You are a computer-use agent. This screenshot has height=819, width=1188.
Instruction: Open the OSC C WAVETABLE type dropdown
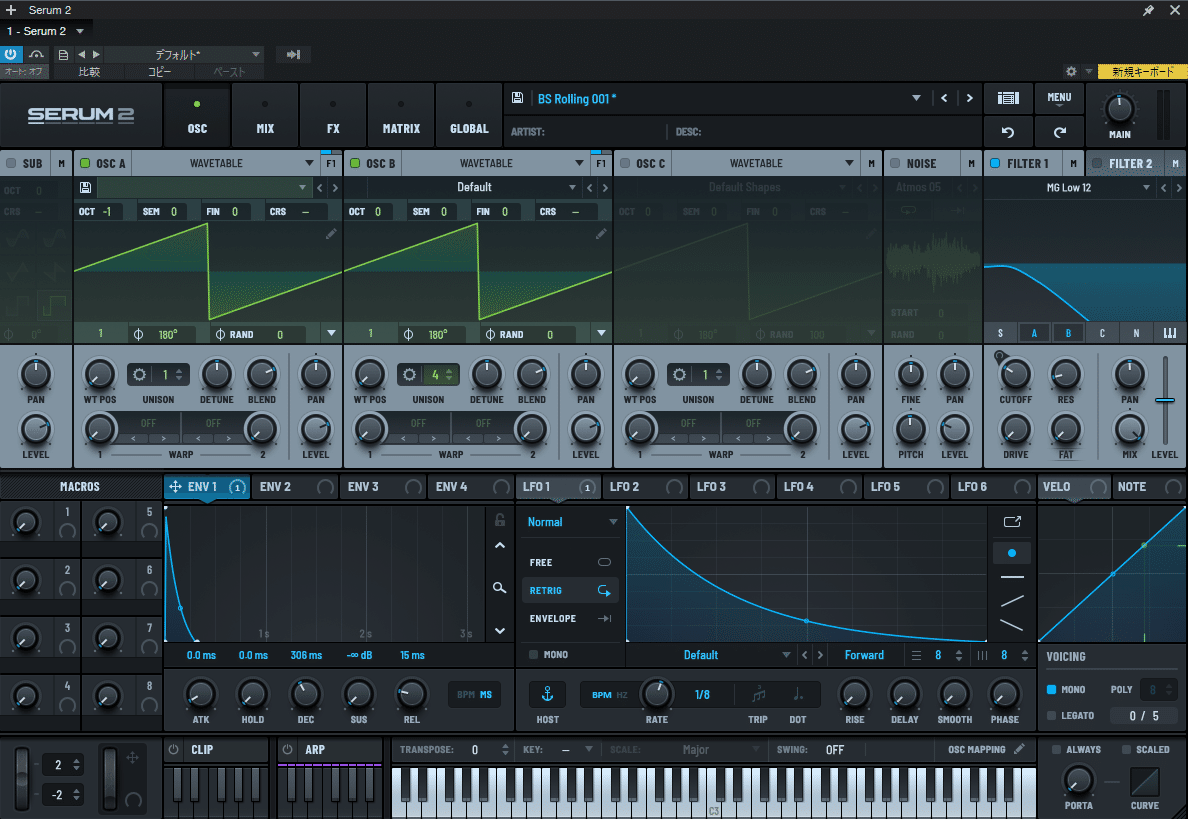pyautogui.click(x=764, y=163)
